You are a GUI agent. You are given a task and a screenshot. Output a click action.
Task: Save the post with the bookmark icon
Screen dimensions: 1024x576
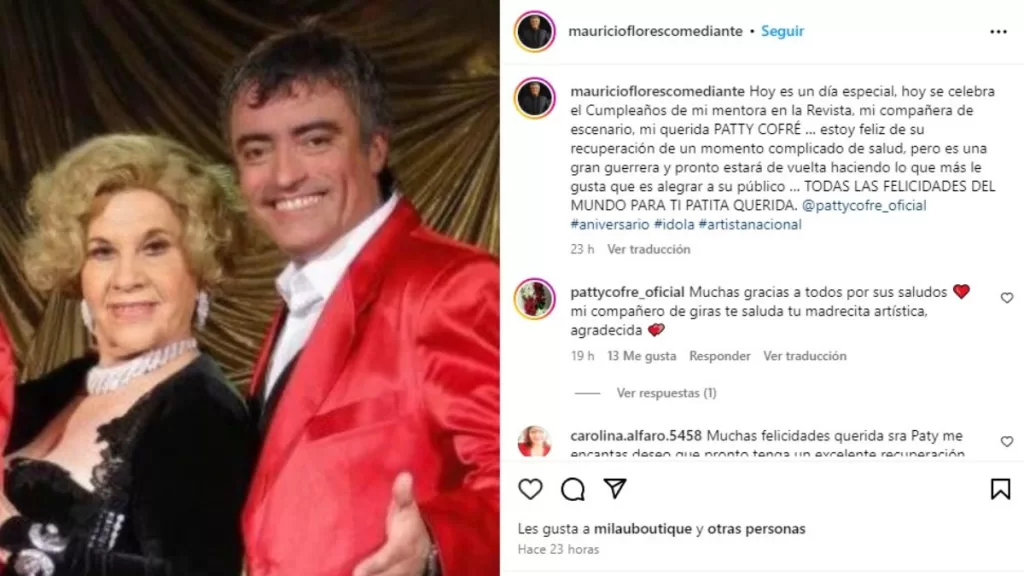pyautogui.click(x=1000, y=489)
